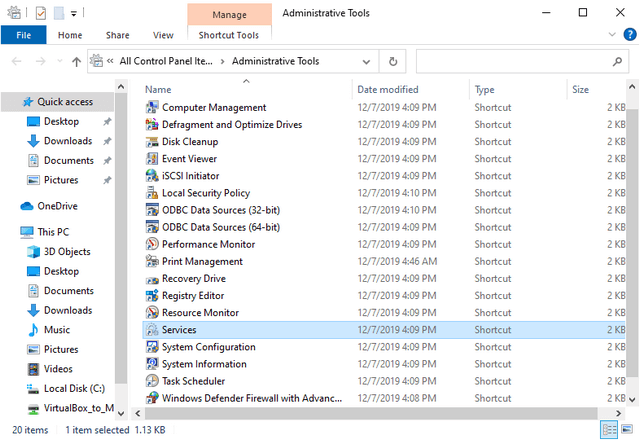
Task: Open pinned Pictures under Quick access
Action: 61,180
